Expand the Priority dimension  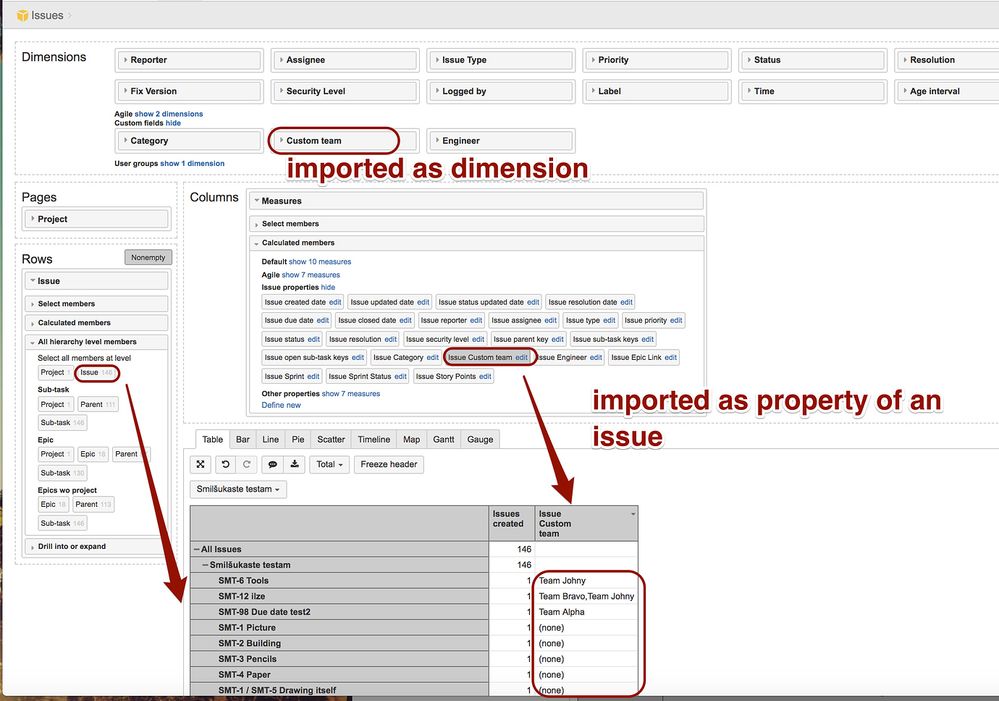pyautogui.click(x=657, y=60)
